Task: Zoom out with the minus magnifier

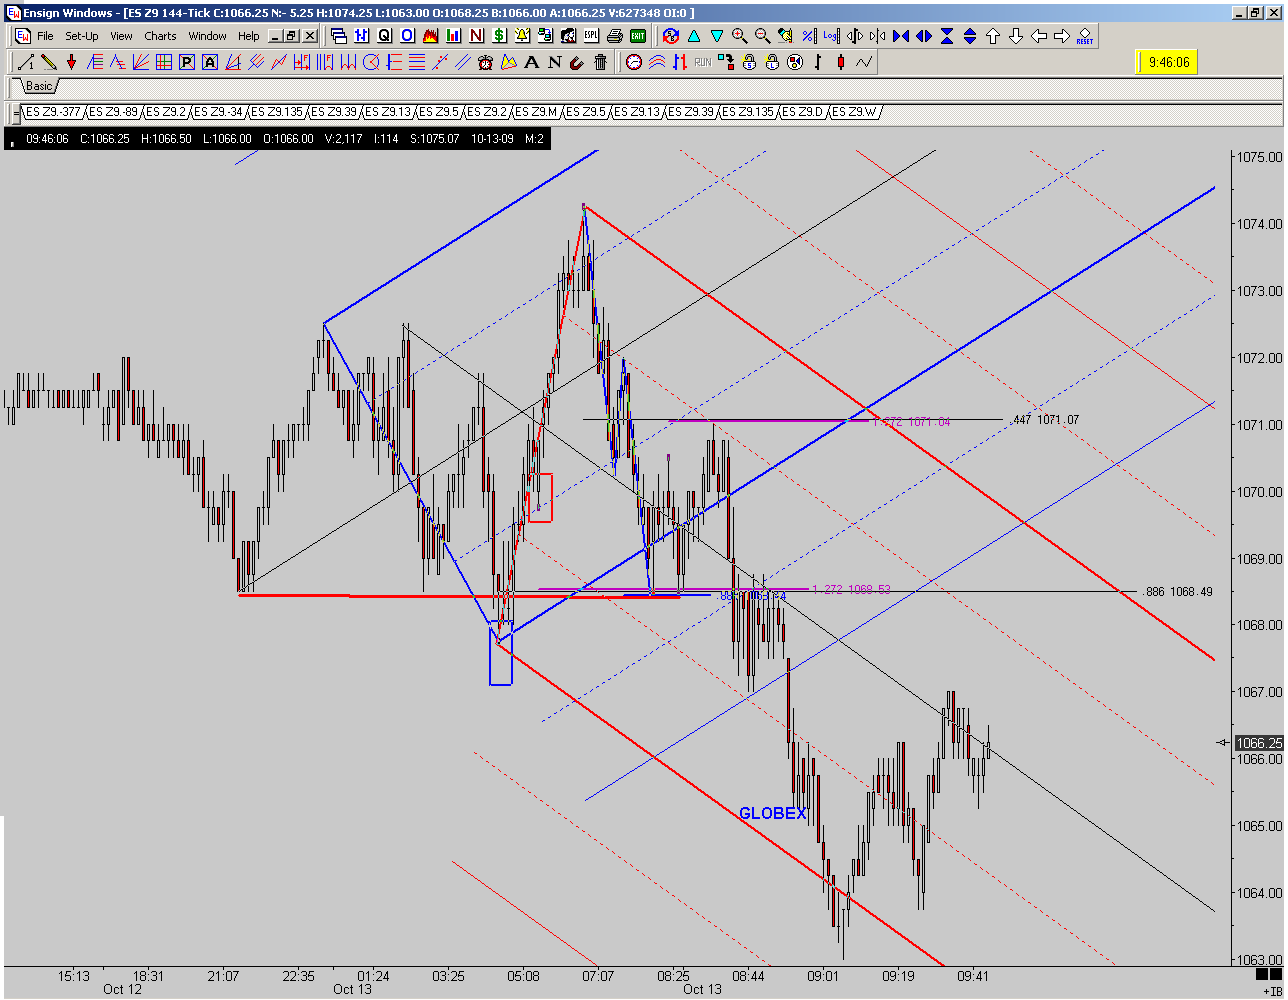Action: click(x=763, y=36)
